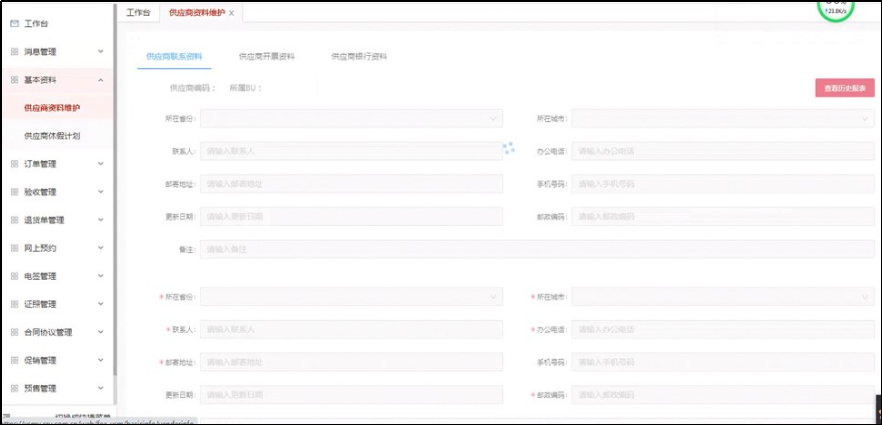The height and width of the screenshot is (425, 882).
Task: Open the first 所在省份 dropdown
Action: click(350, 119)
